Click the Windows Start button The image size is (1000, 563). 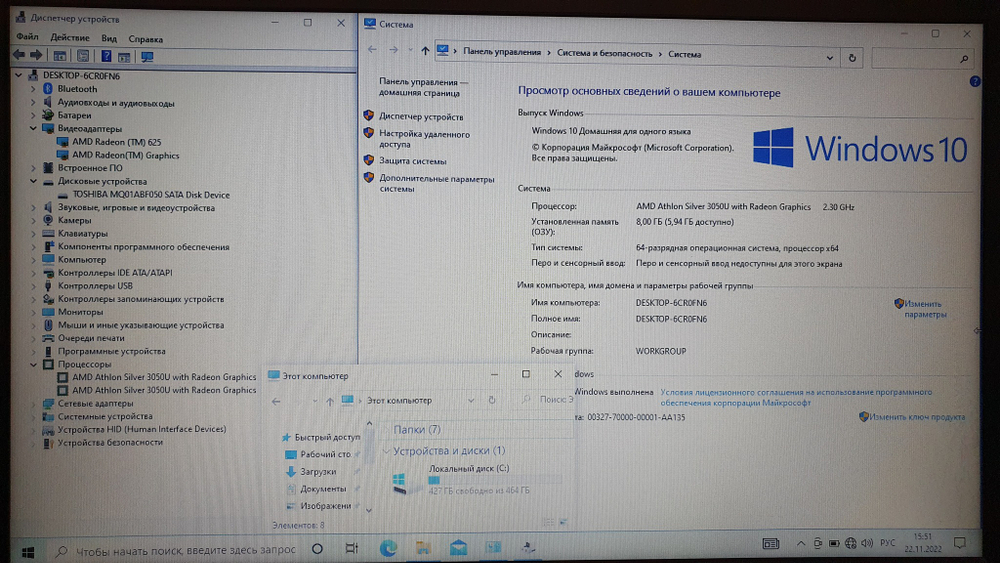click(27, 552)
